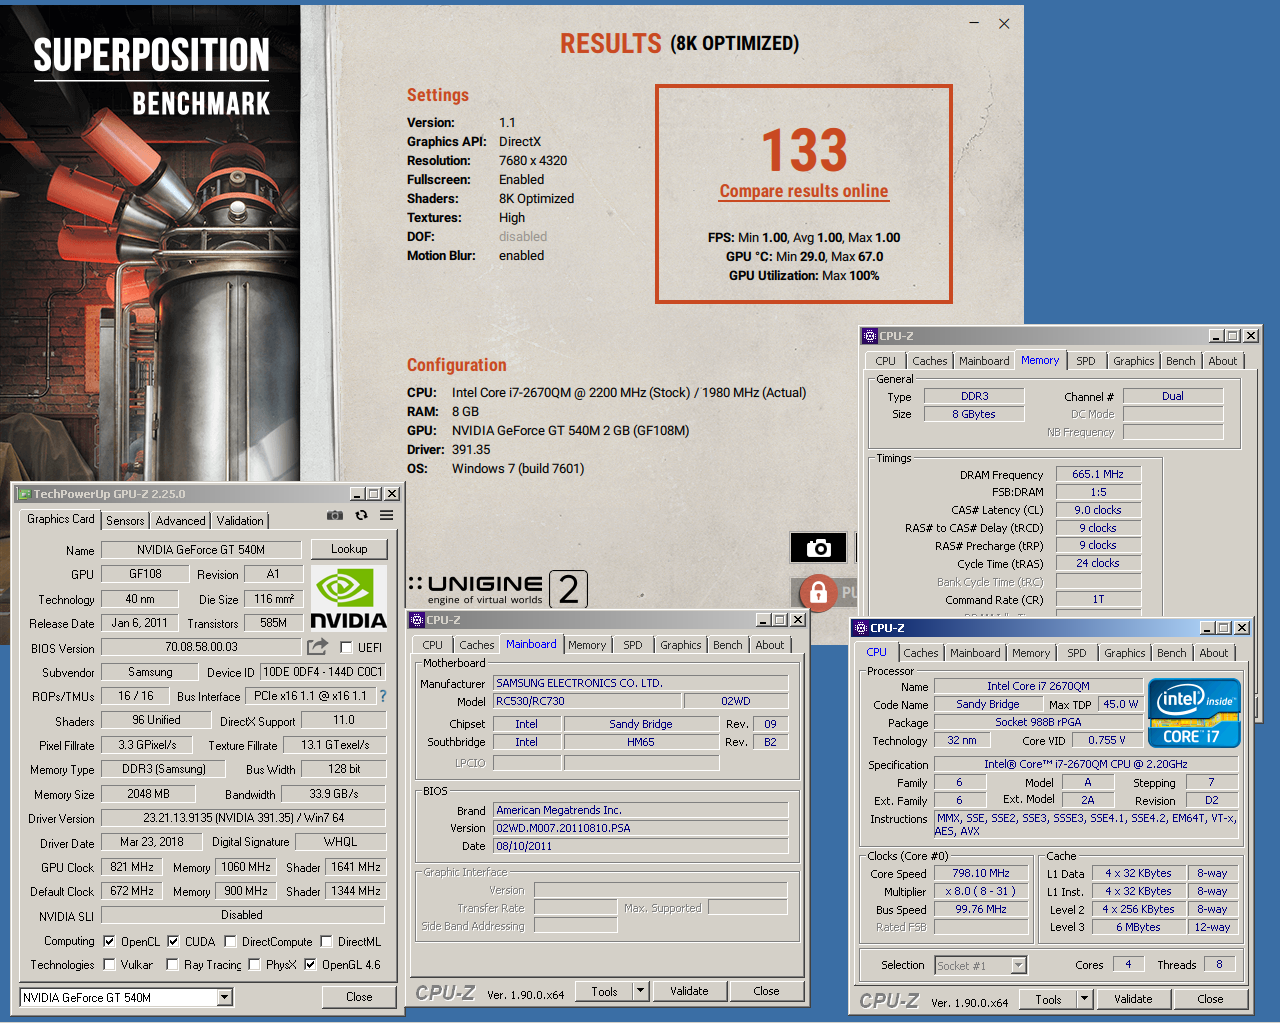Click the score 133 in results box
Screen dimensions: 1280x1024
(x=804, y=150)
